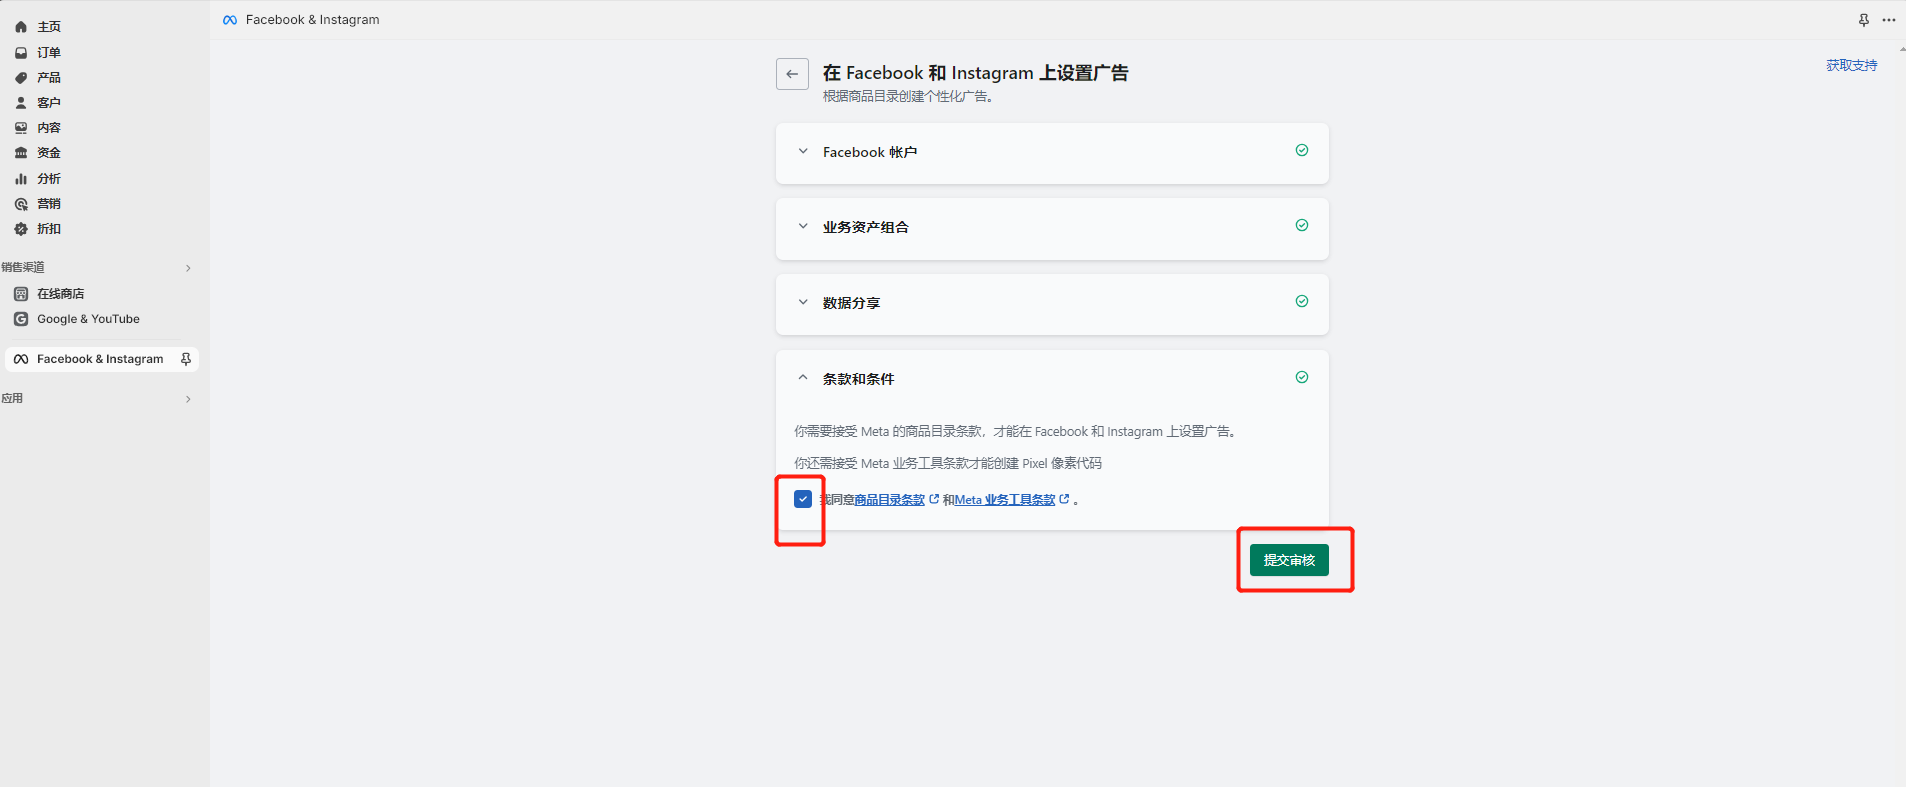Viewport: 1906px width, 787px height.
Task: Collapse the 条款和条件 section chevron
Action: point(803,378)
